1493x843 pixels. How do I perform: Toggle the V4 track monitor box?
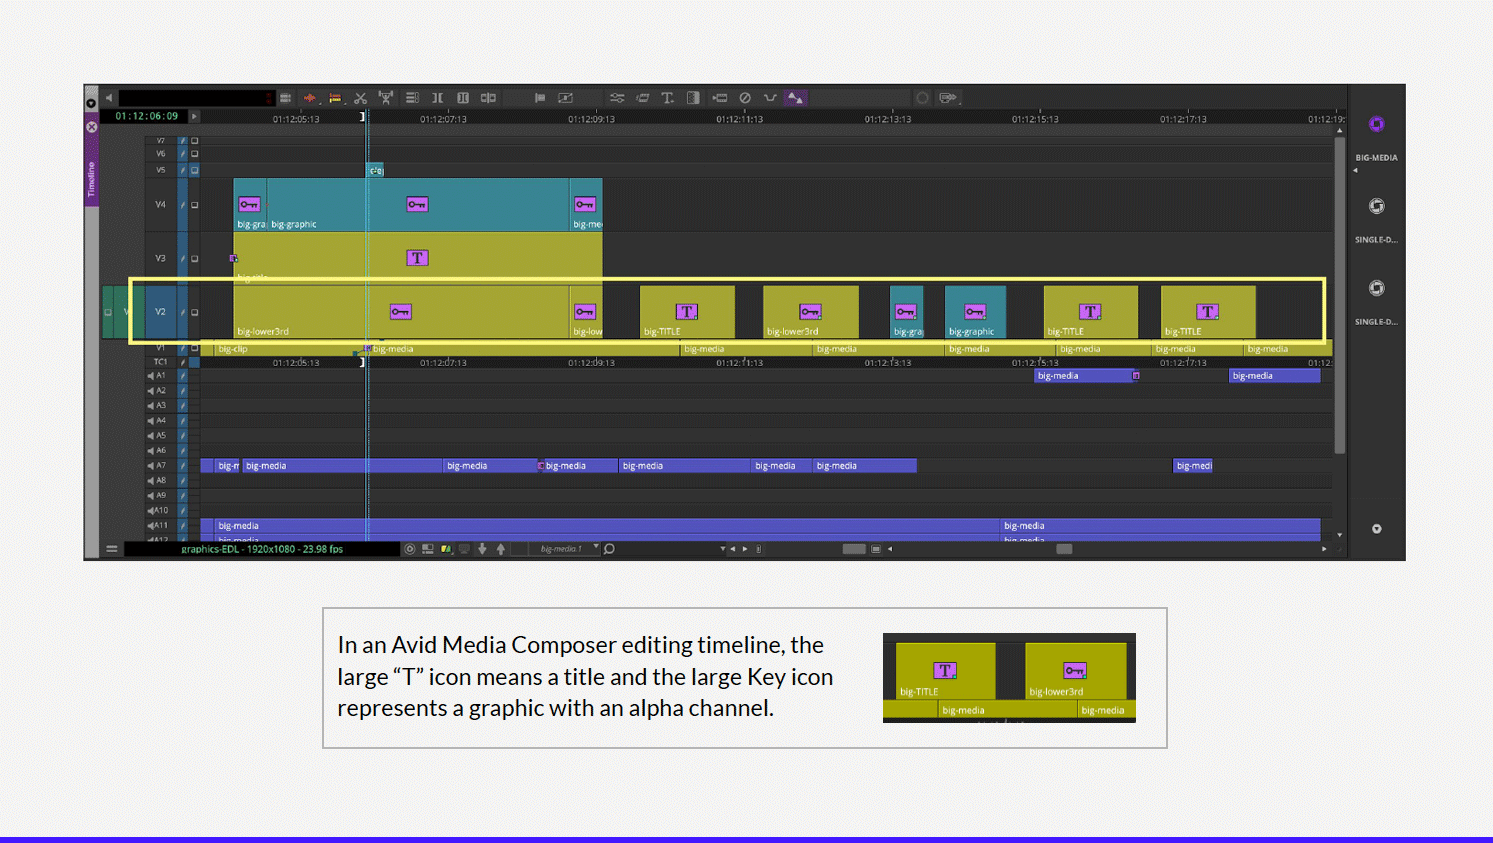[195, 205]
